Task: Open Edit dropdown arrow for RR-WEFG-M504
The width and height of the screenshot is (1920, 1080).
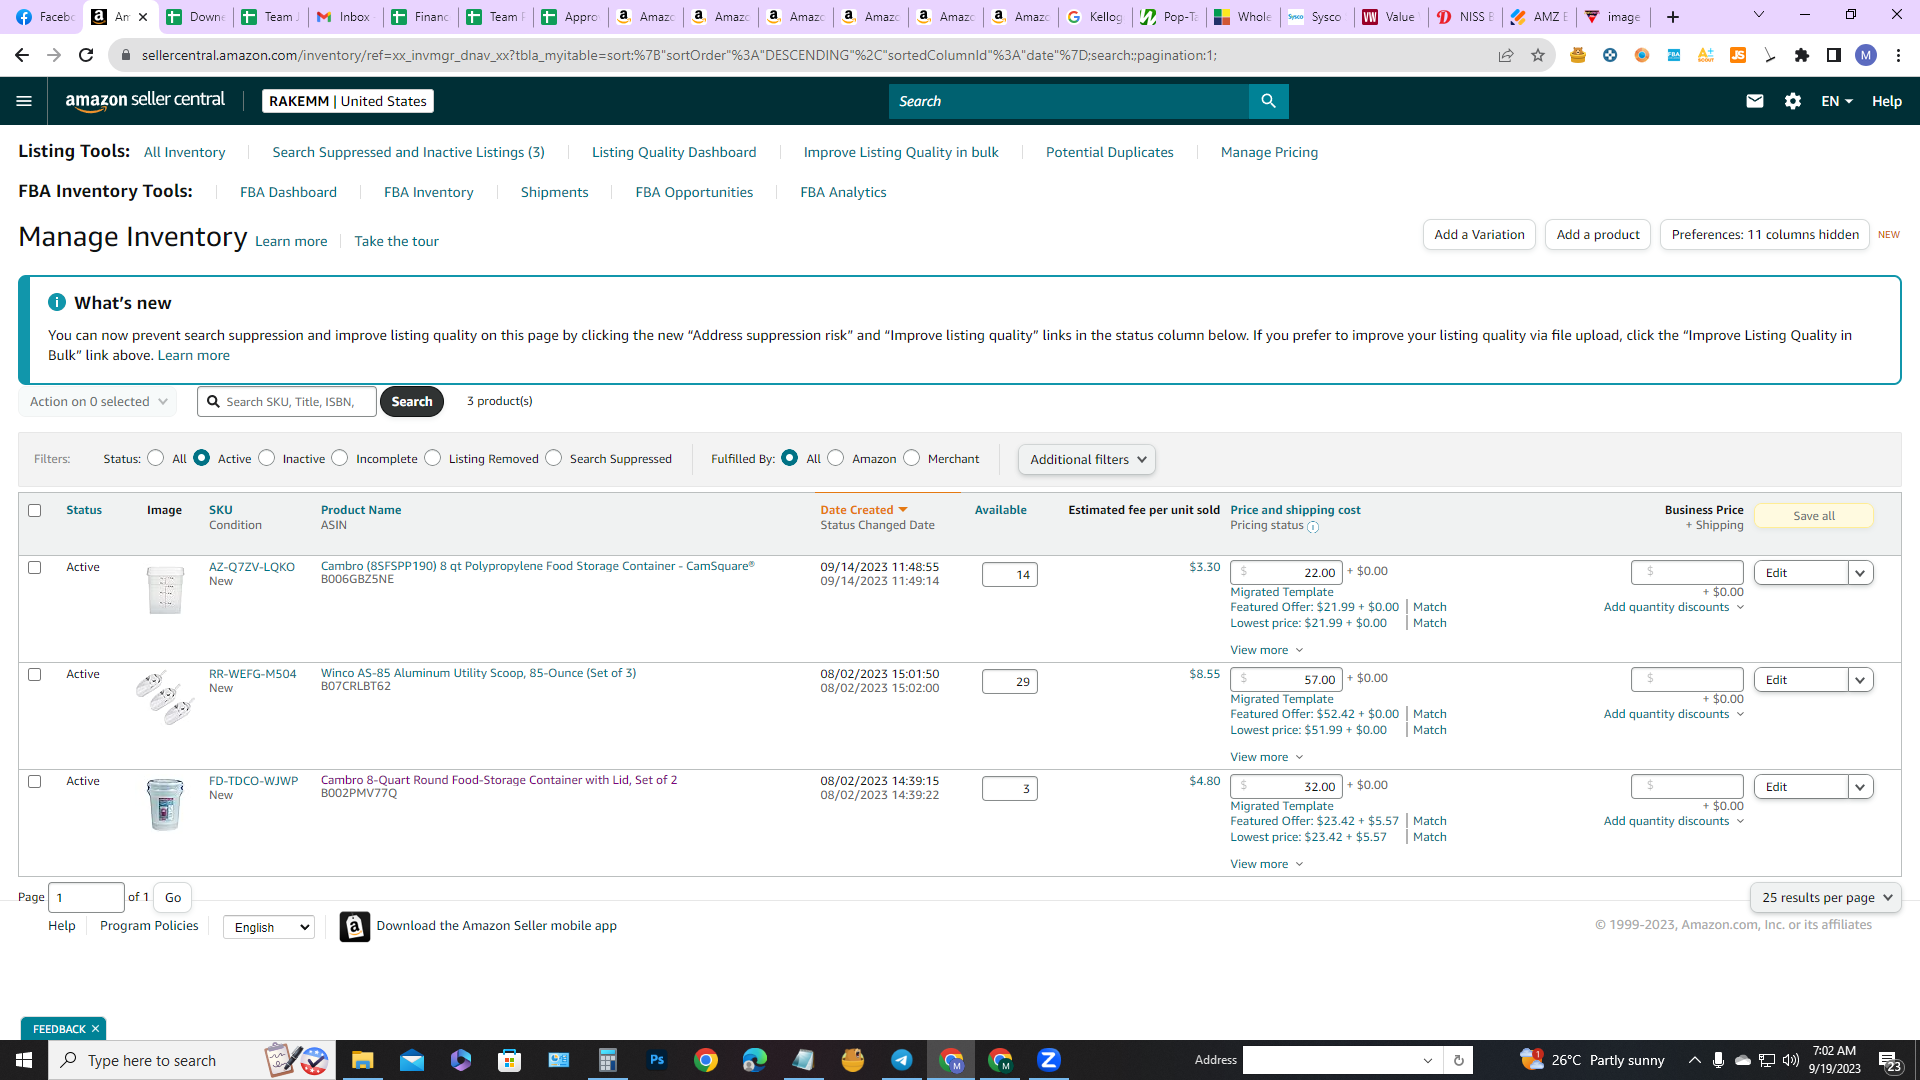Action: 1860,680
